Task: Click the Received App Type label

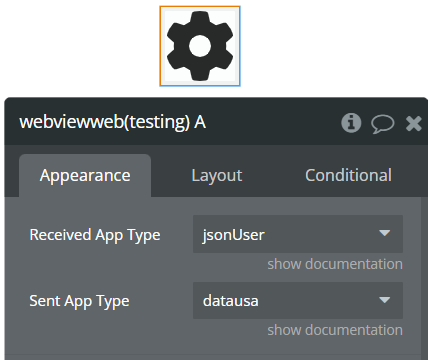Action: 95,235
